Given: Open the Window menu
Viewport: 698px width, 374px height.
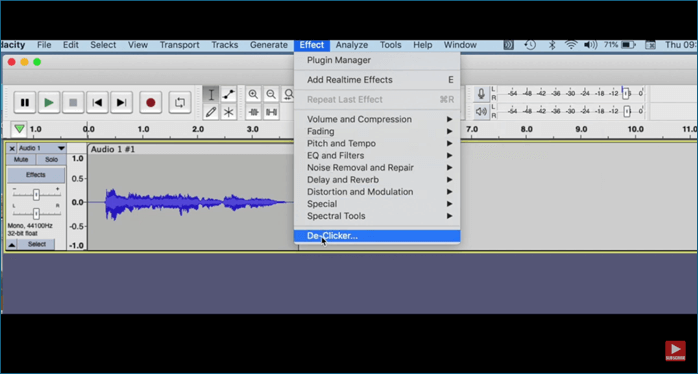Looking at the screenshot, I should (460, 45).
